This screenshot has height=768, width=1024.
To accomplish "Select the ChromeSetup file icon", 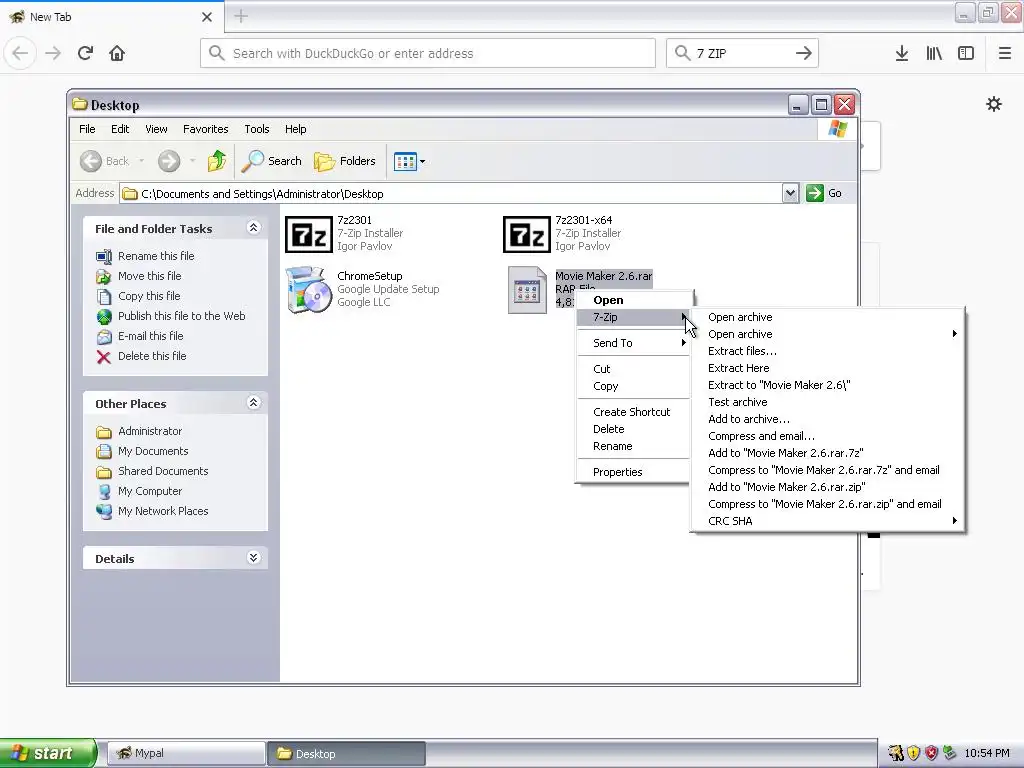I will click(309, 290).
